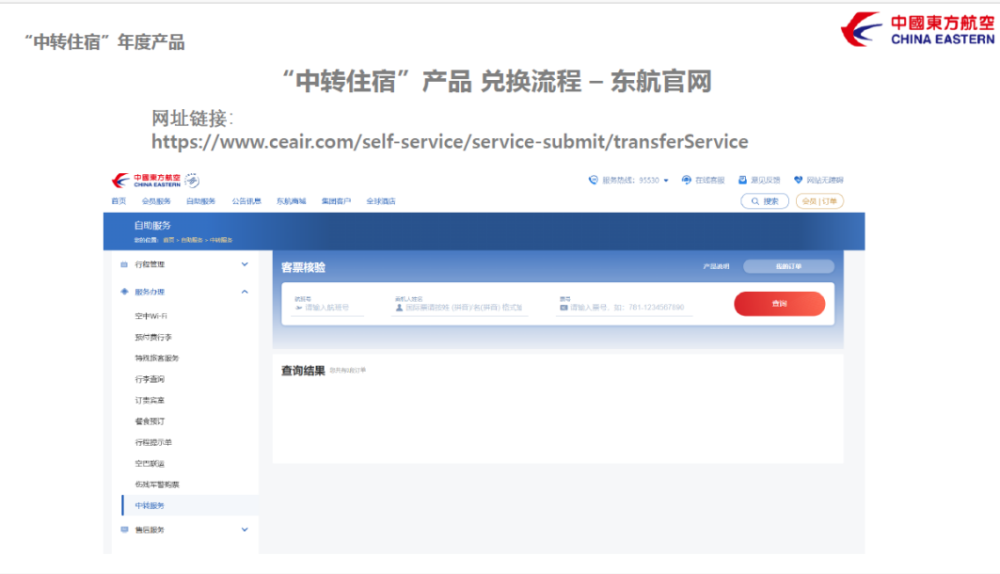
Task: Click the 会员 | 订单 button
Action: click(x=819, y=201)
